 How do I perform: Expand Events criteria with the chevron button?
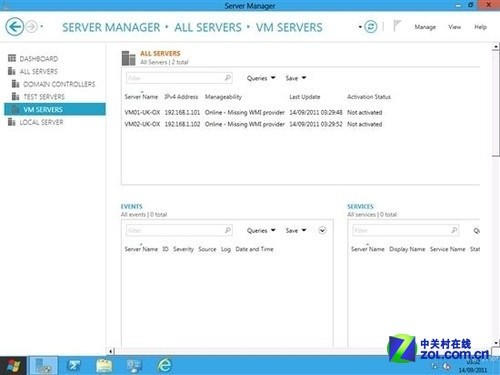pyautogui.click(x=322, y=230)
